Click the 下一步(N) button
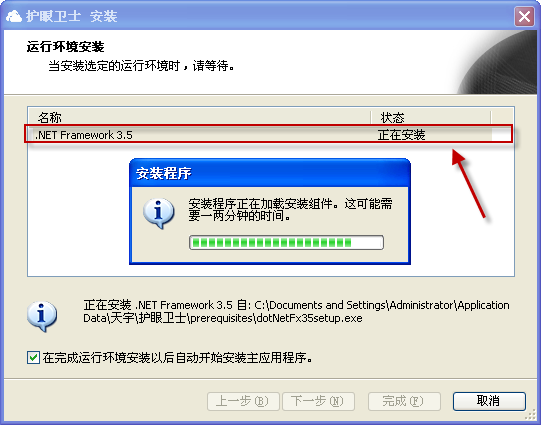 318,401
